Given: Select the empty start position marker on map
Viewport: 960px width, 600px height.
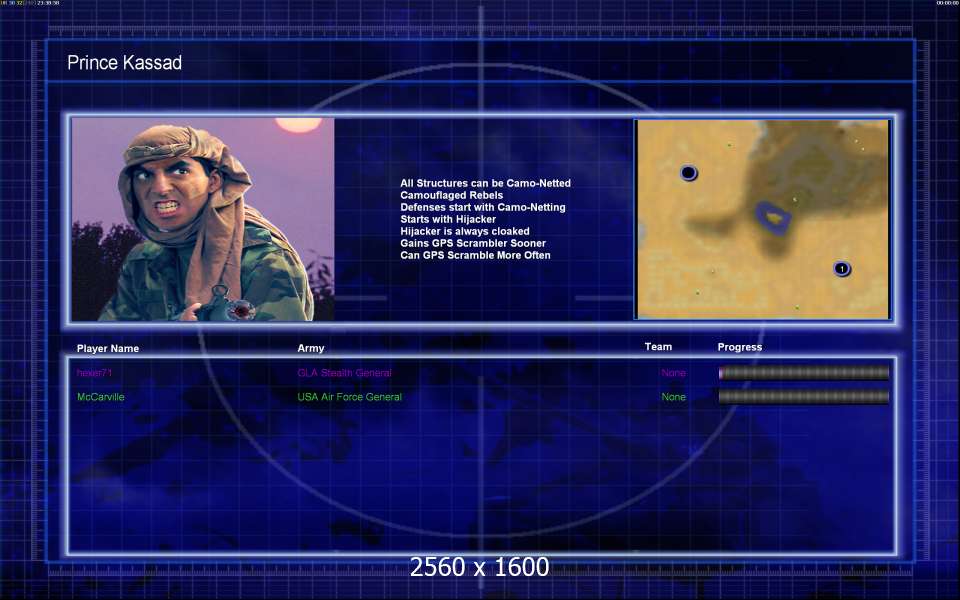Looking at the screenshot, I should coord(688,173).
